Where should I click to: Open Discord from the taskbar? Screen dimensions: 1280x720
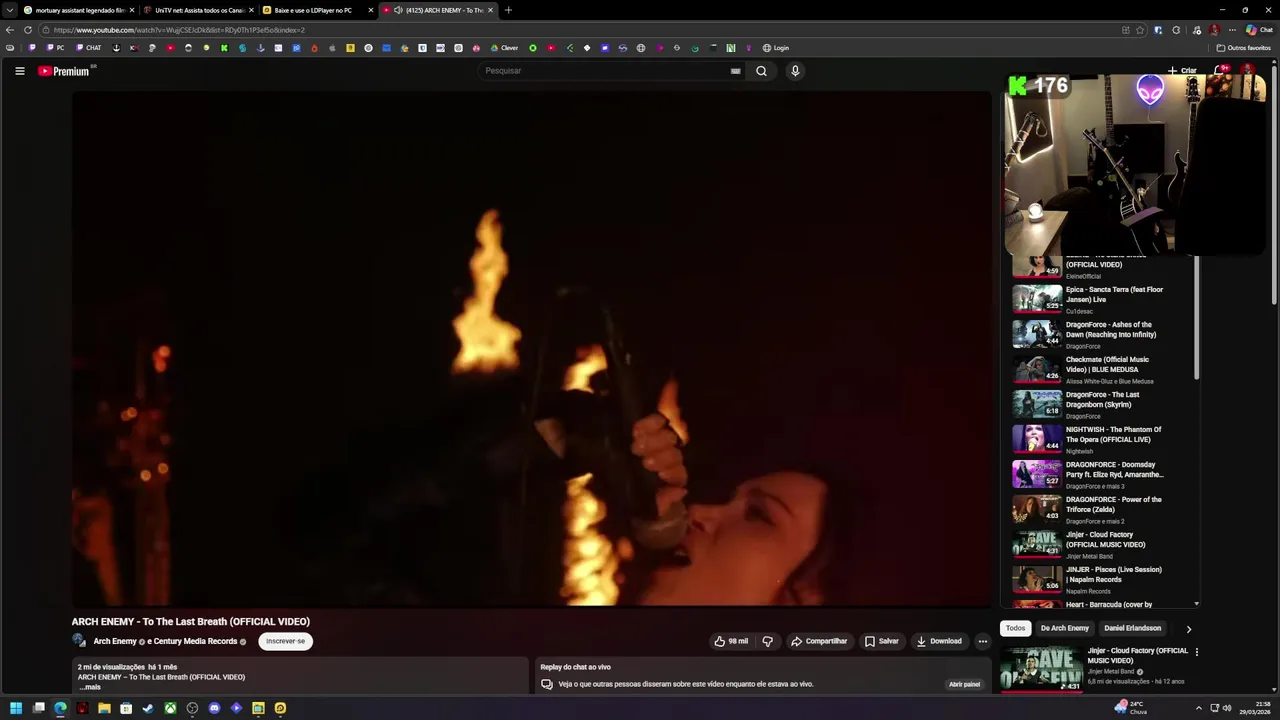[214, 708]
